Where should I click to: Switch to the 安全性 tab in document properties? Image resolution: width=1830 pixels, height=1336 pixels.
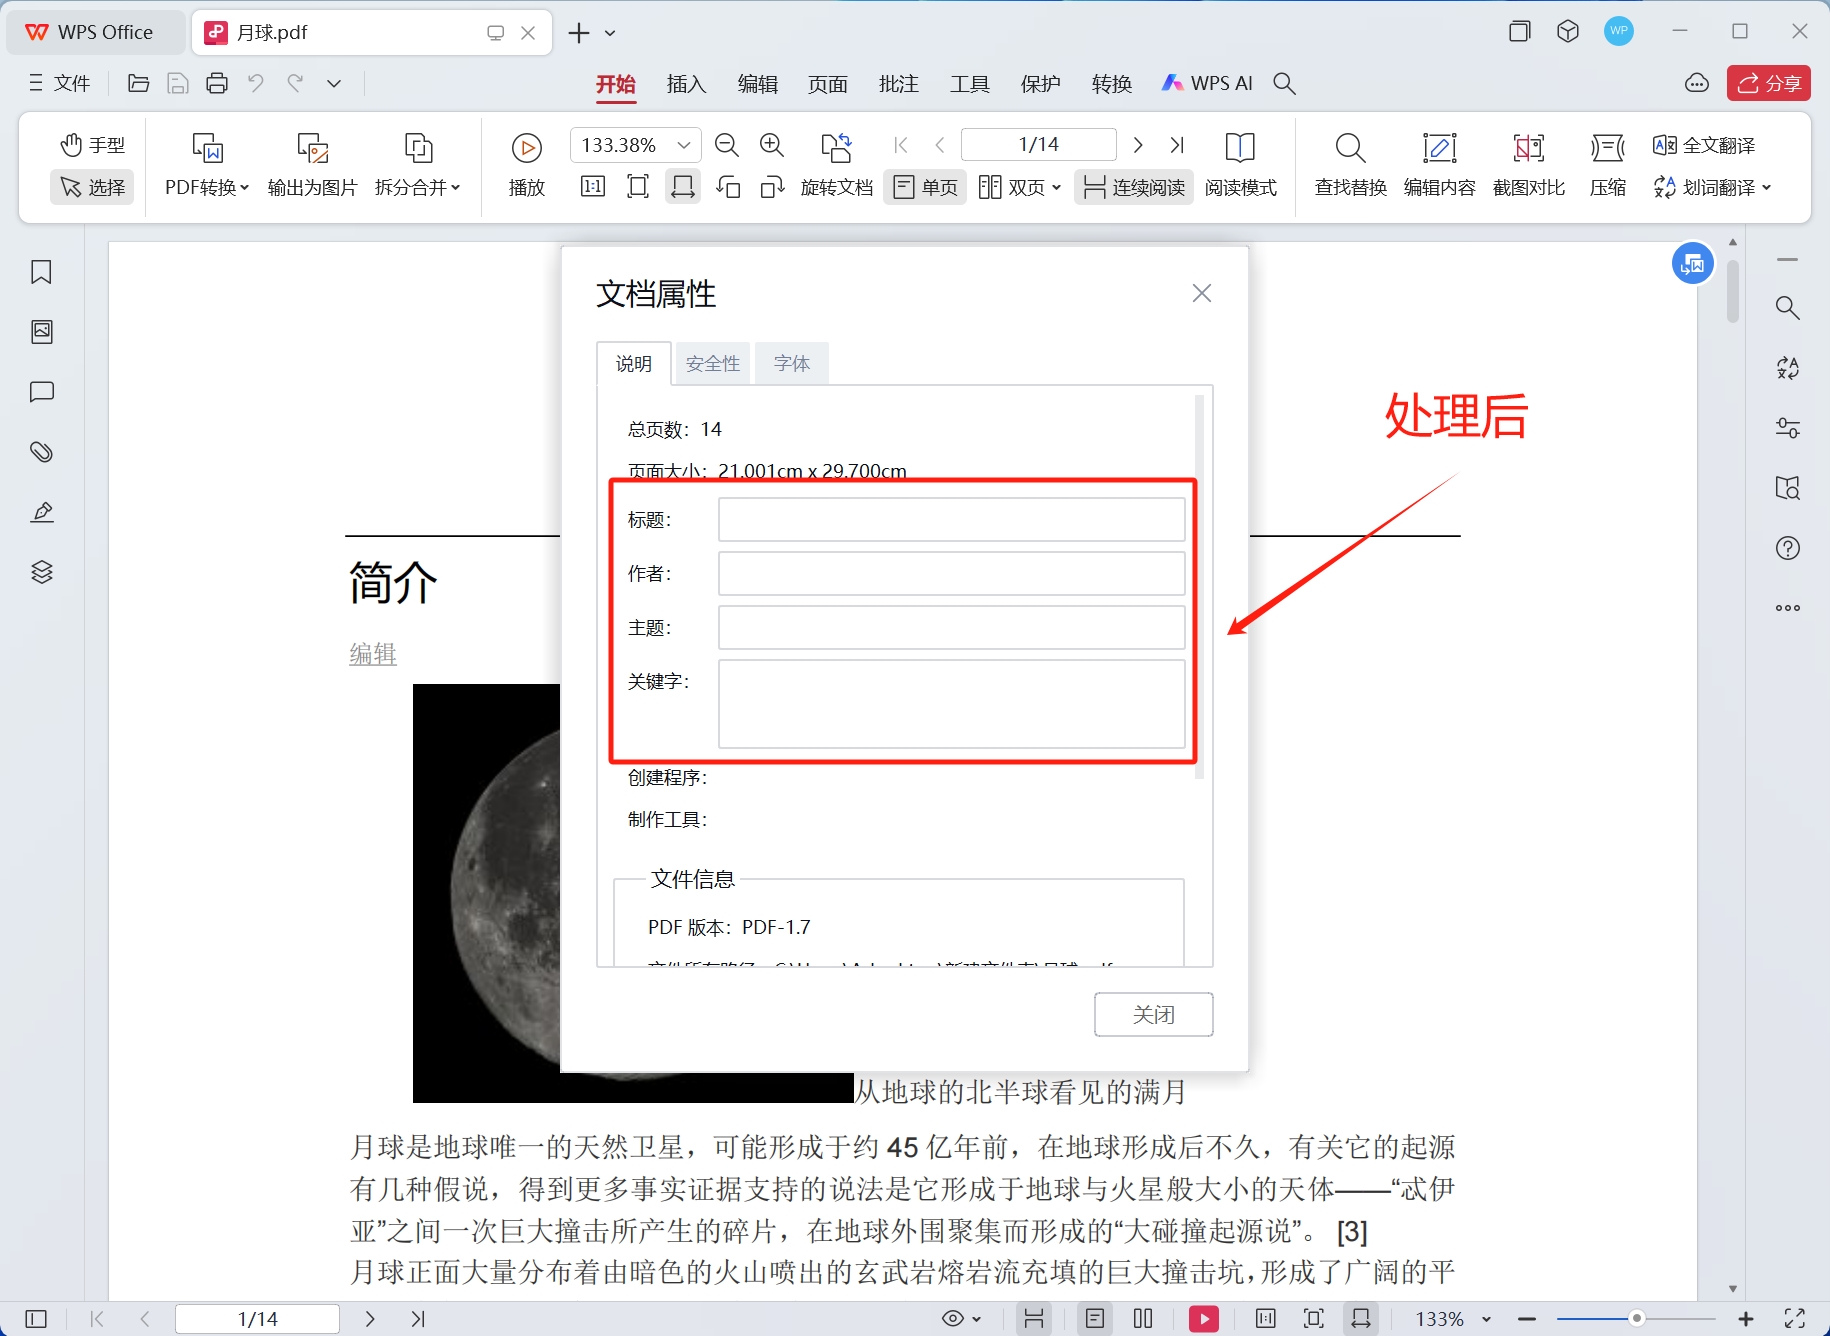(x=712, y=363)
